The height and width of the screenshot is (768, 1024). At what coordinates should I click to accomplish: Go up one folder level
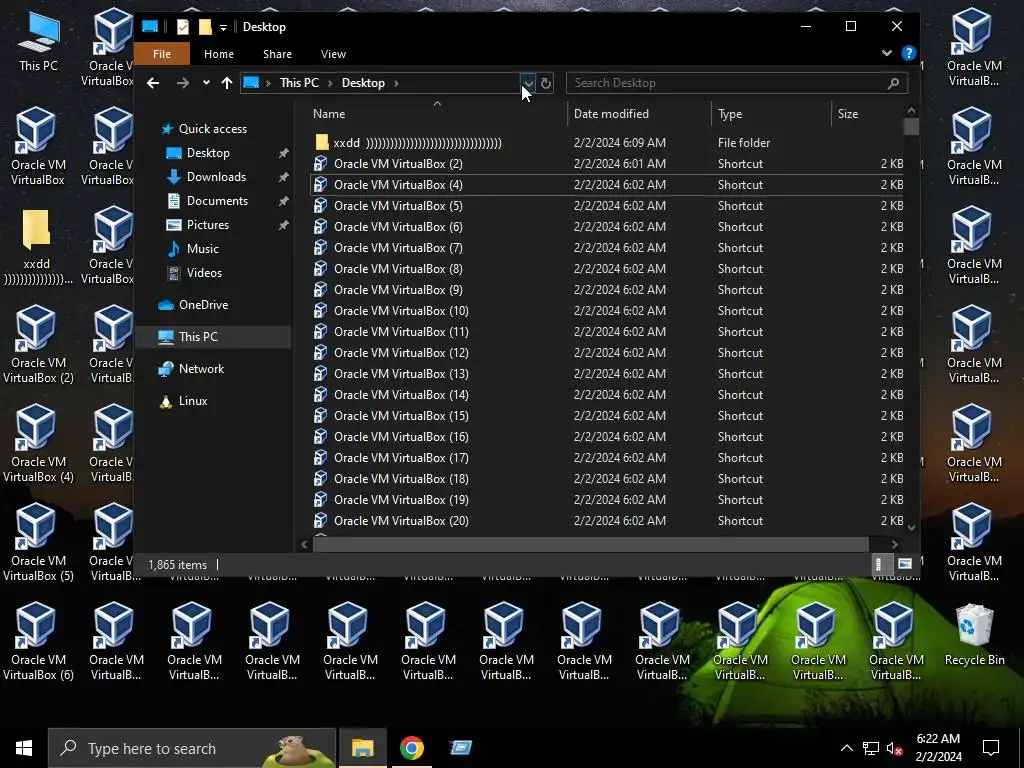point(227,83)
